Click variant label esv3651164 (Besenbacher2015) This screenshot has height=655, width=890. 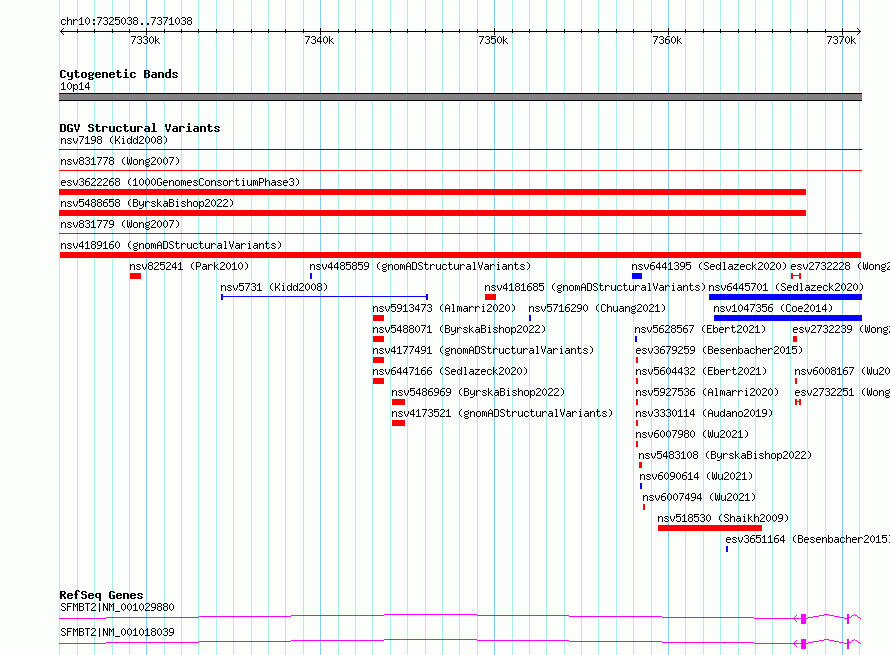[x=807, y=539]
